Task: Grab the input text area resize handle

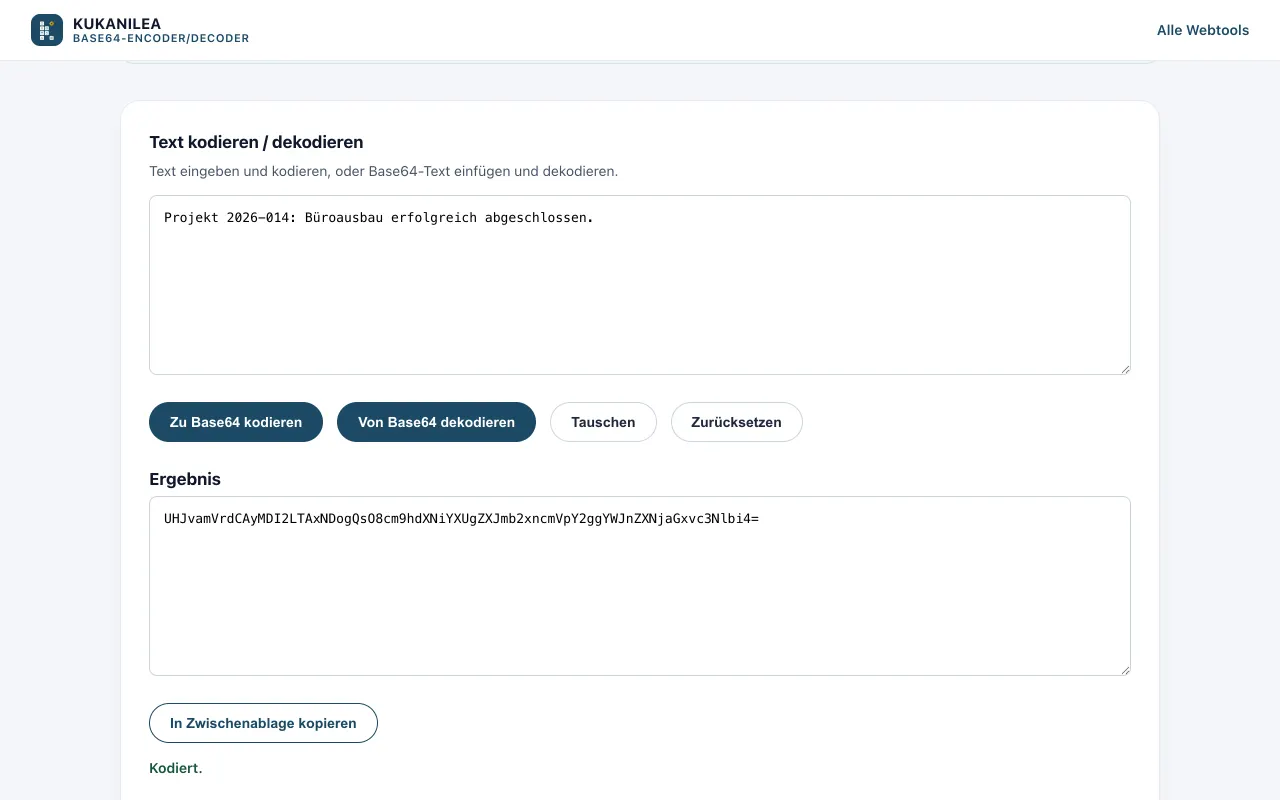Action: pyautogui.click(x=1124, y=368)
